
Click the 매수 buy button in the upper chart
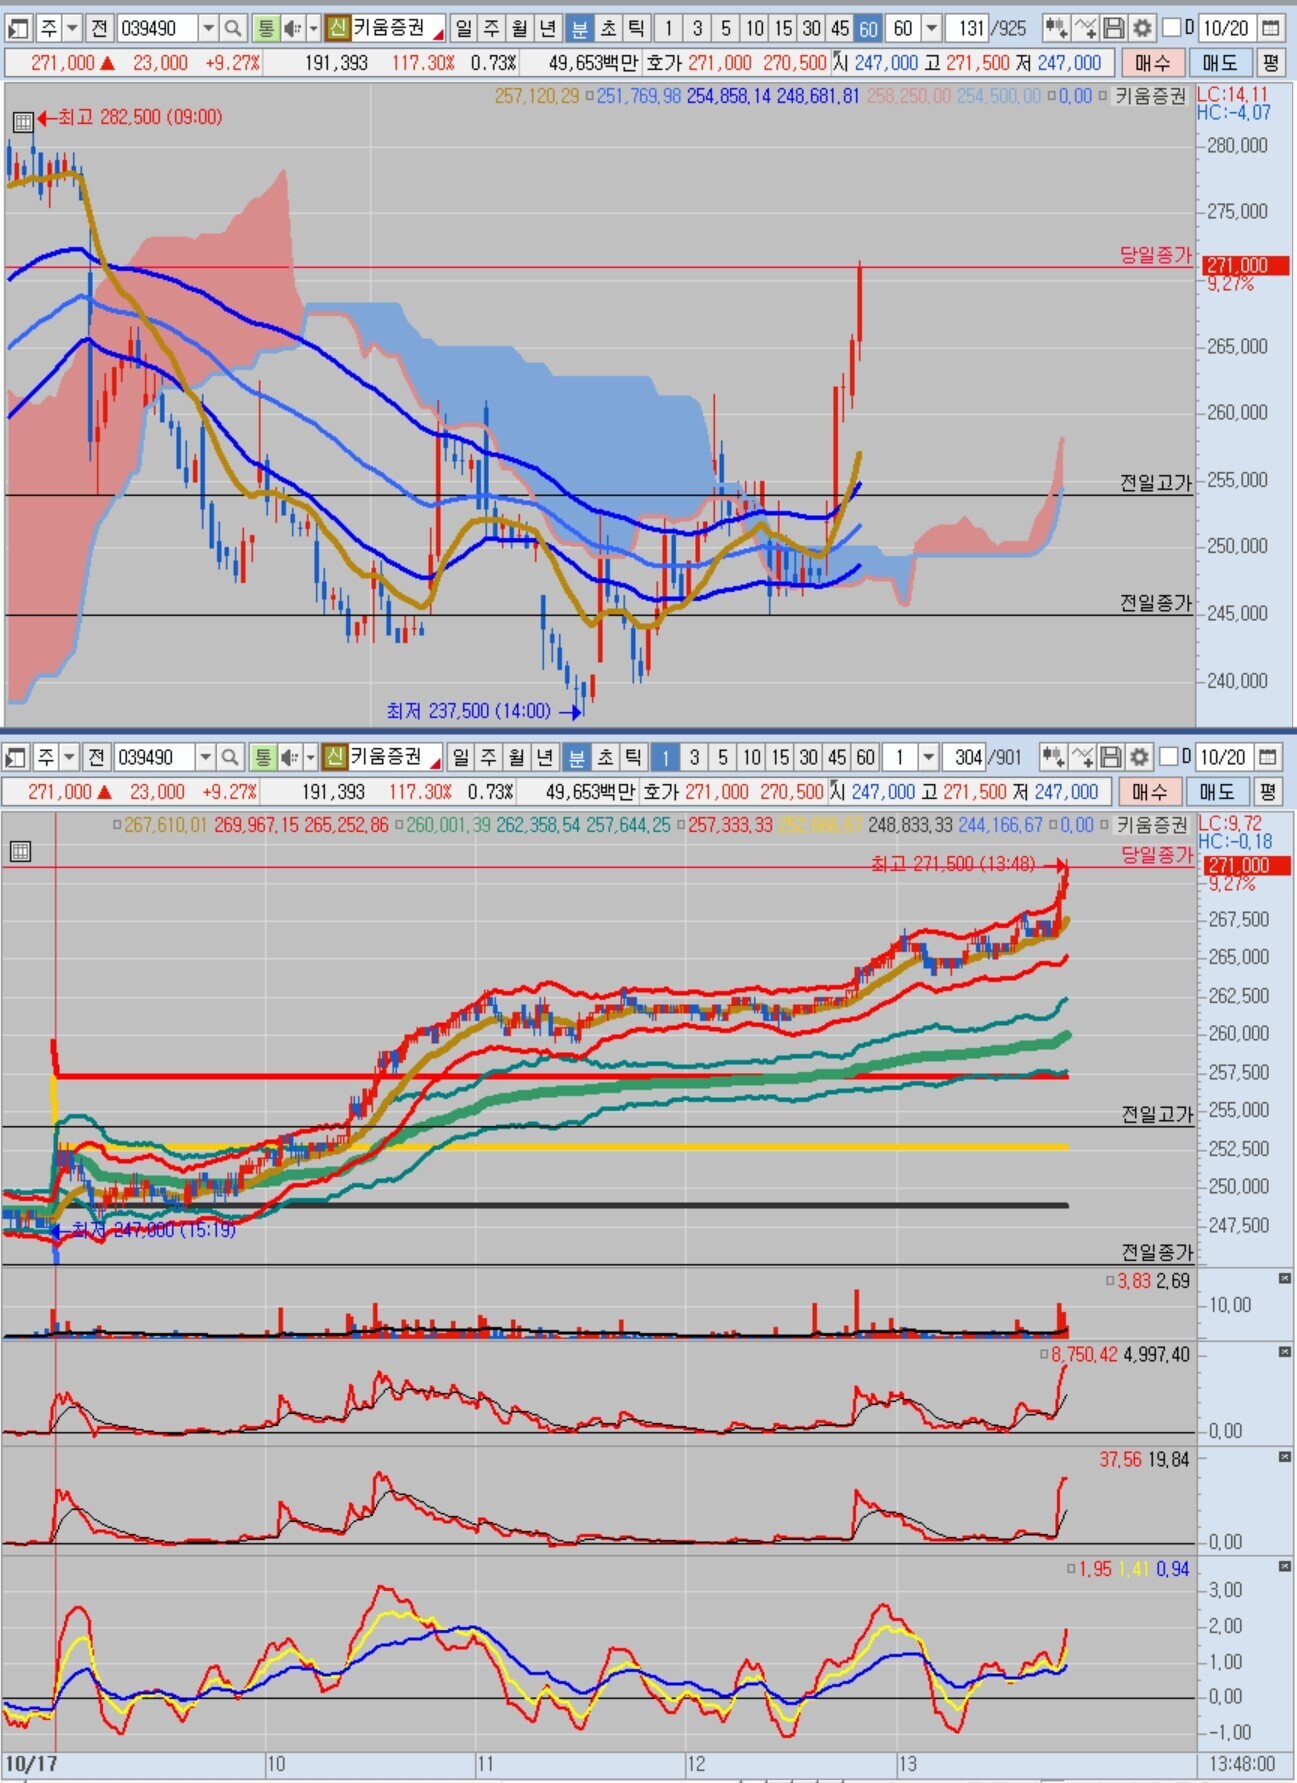1153,63
